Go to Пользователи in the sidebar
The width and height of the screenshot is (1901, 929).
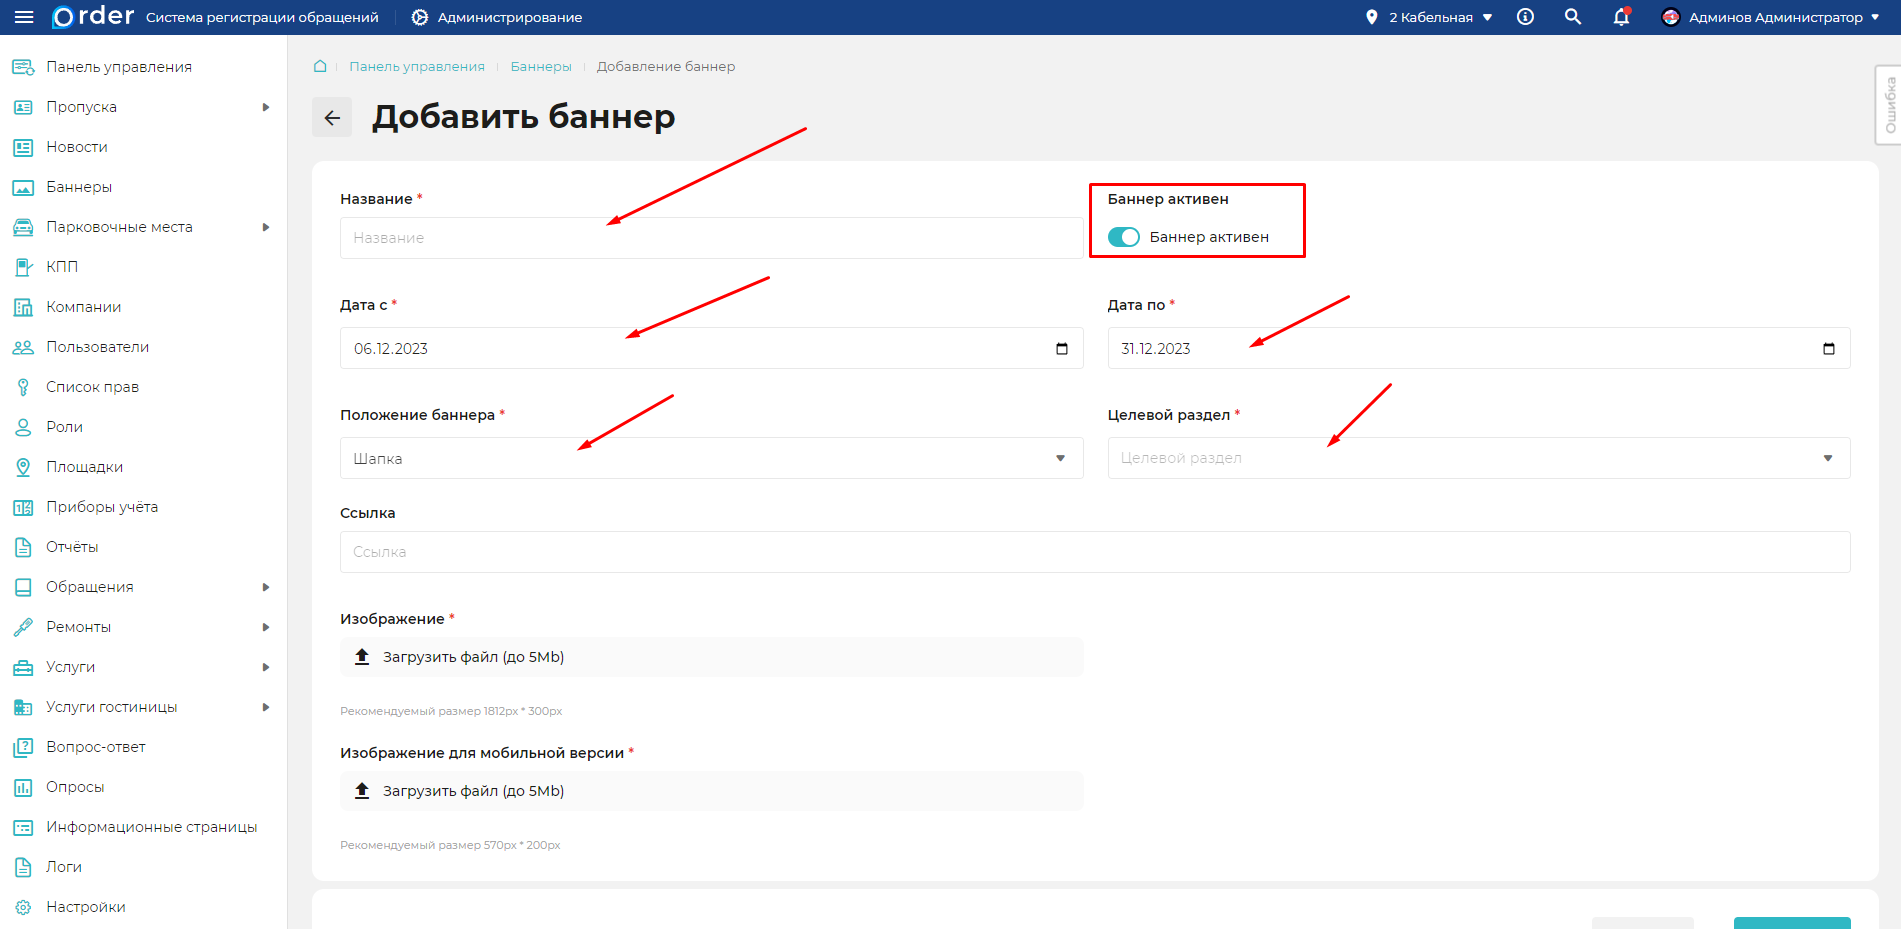click(x=97, y=347)
